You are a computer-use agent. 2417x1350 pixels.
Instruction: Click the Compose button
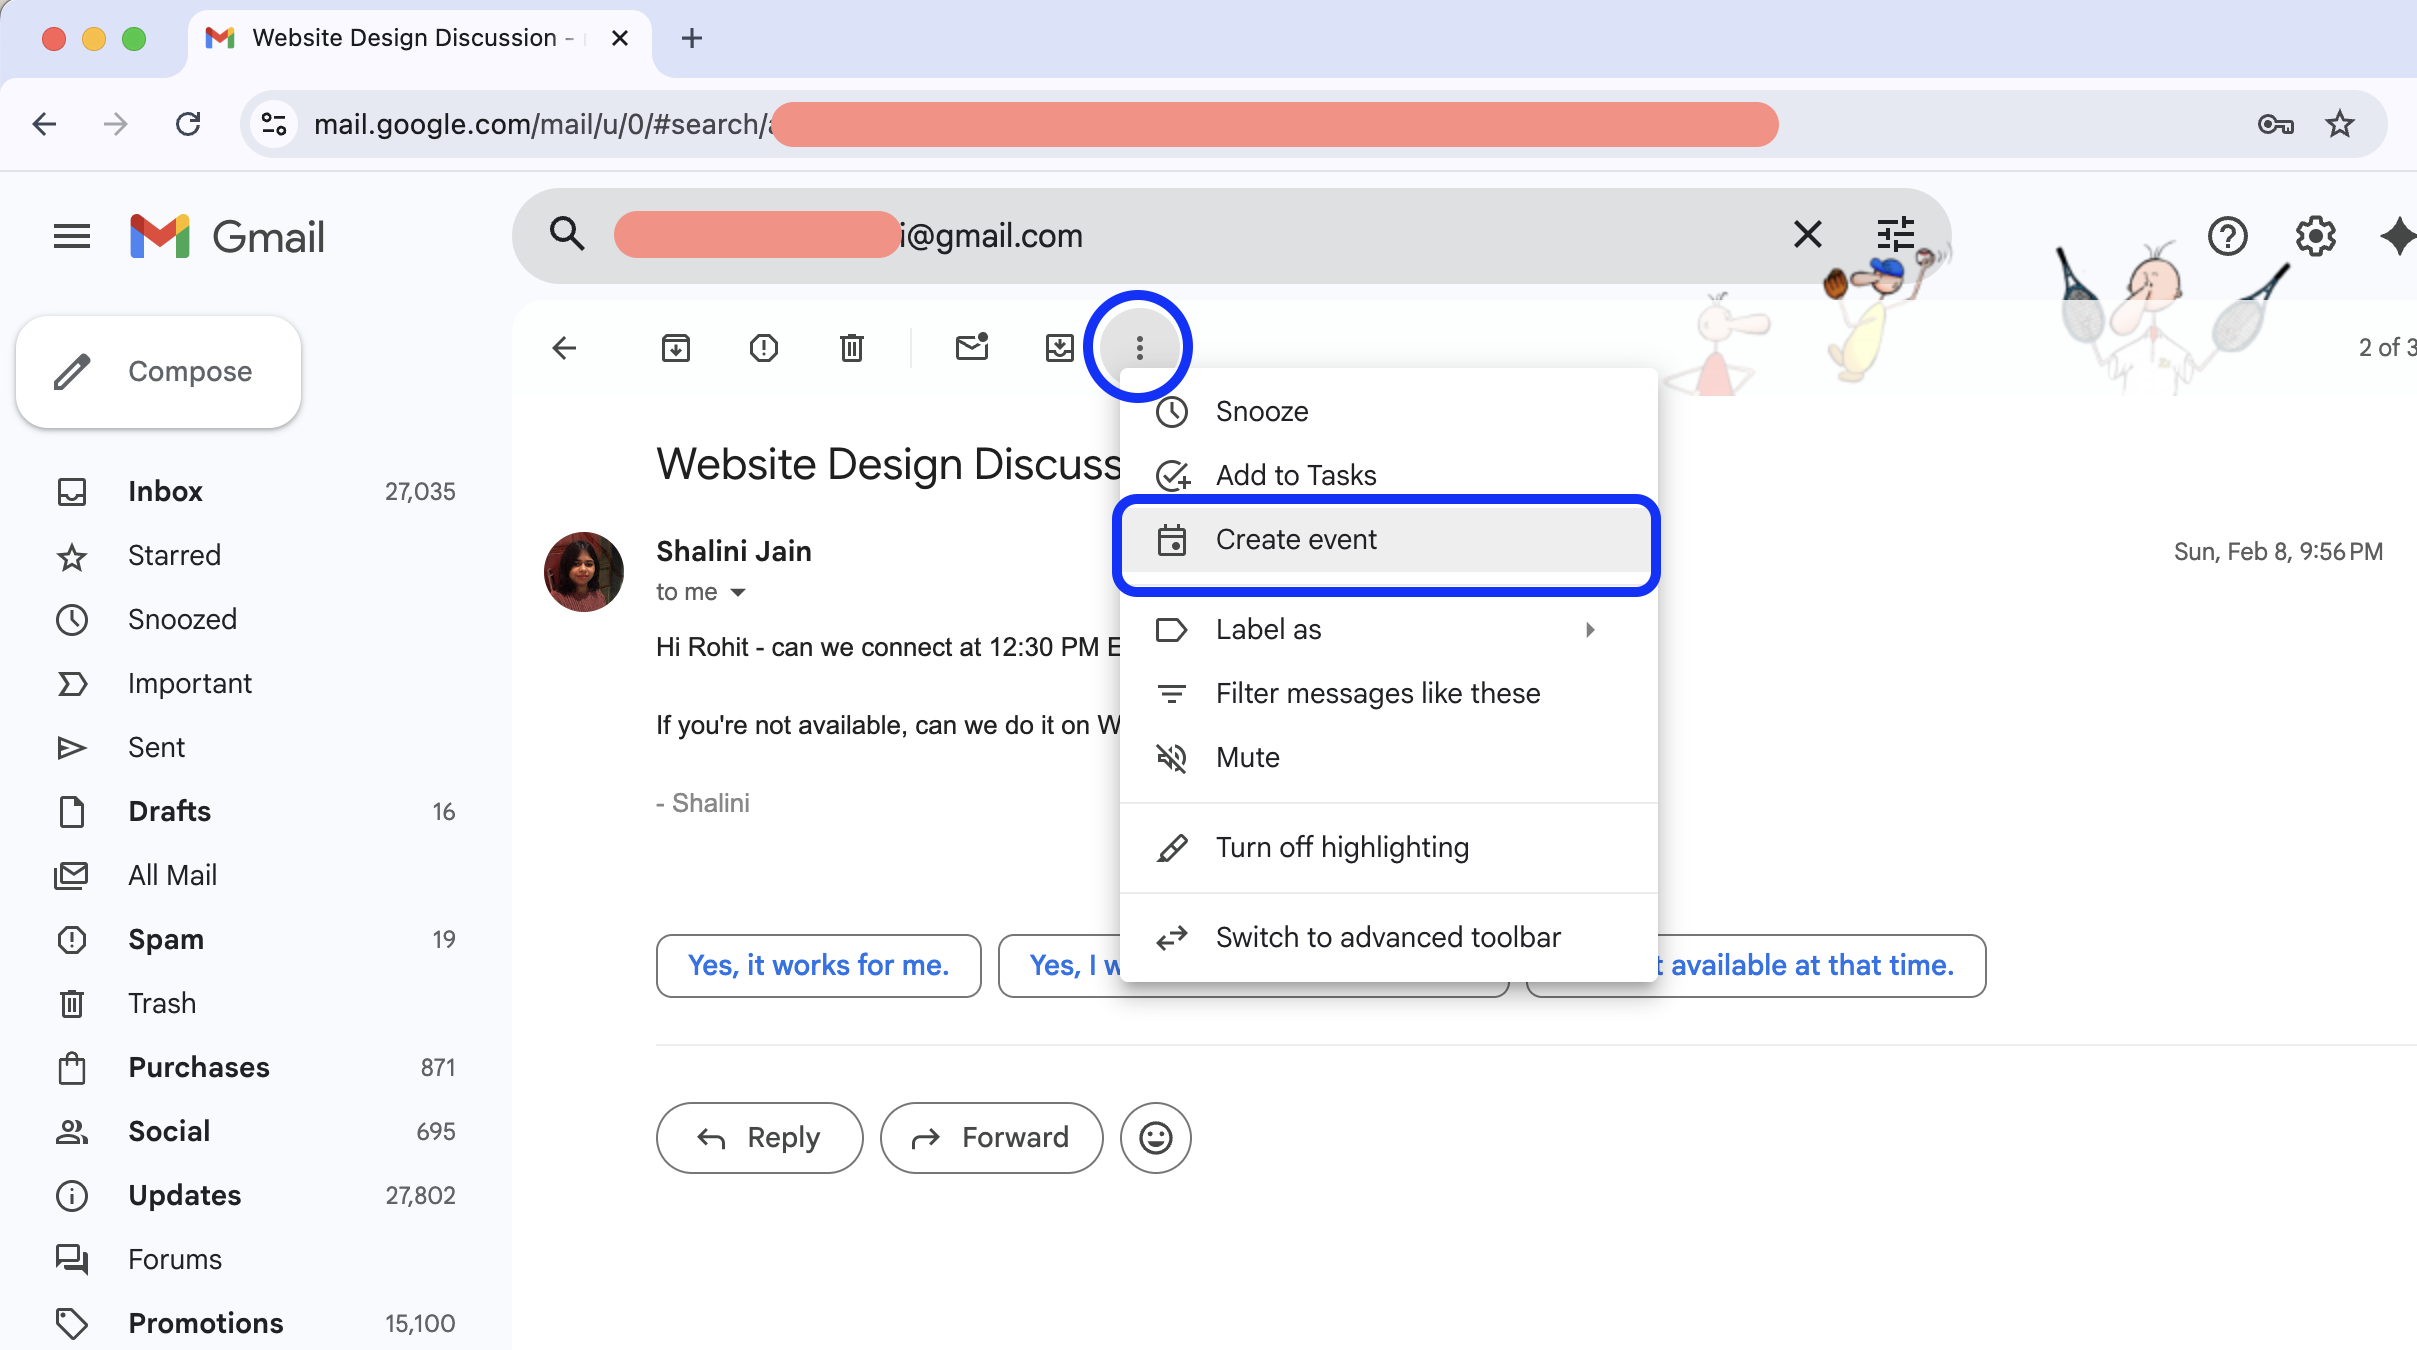159,372
